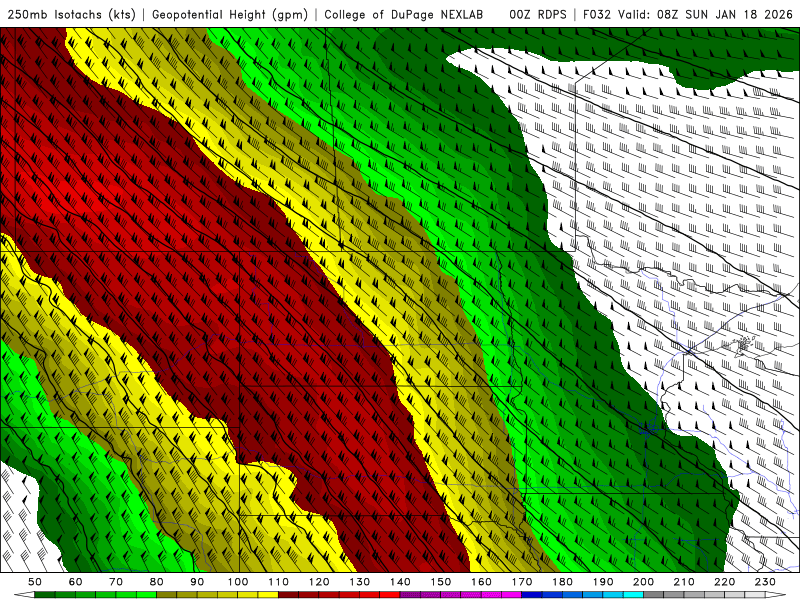Click the 180 knot scale label
Image resolution: width=800 pixels, height=600 pixels.
[562, 582]
